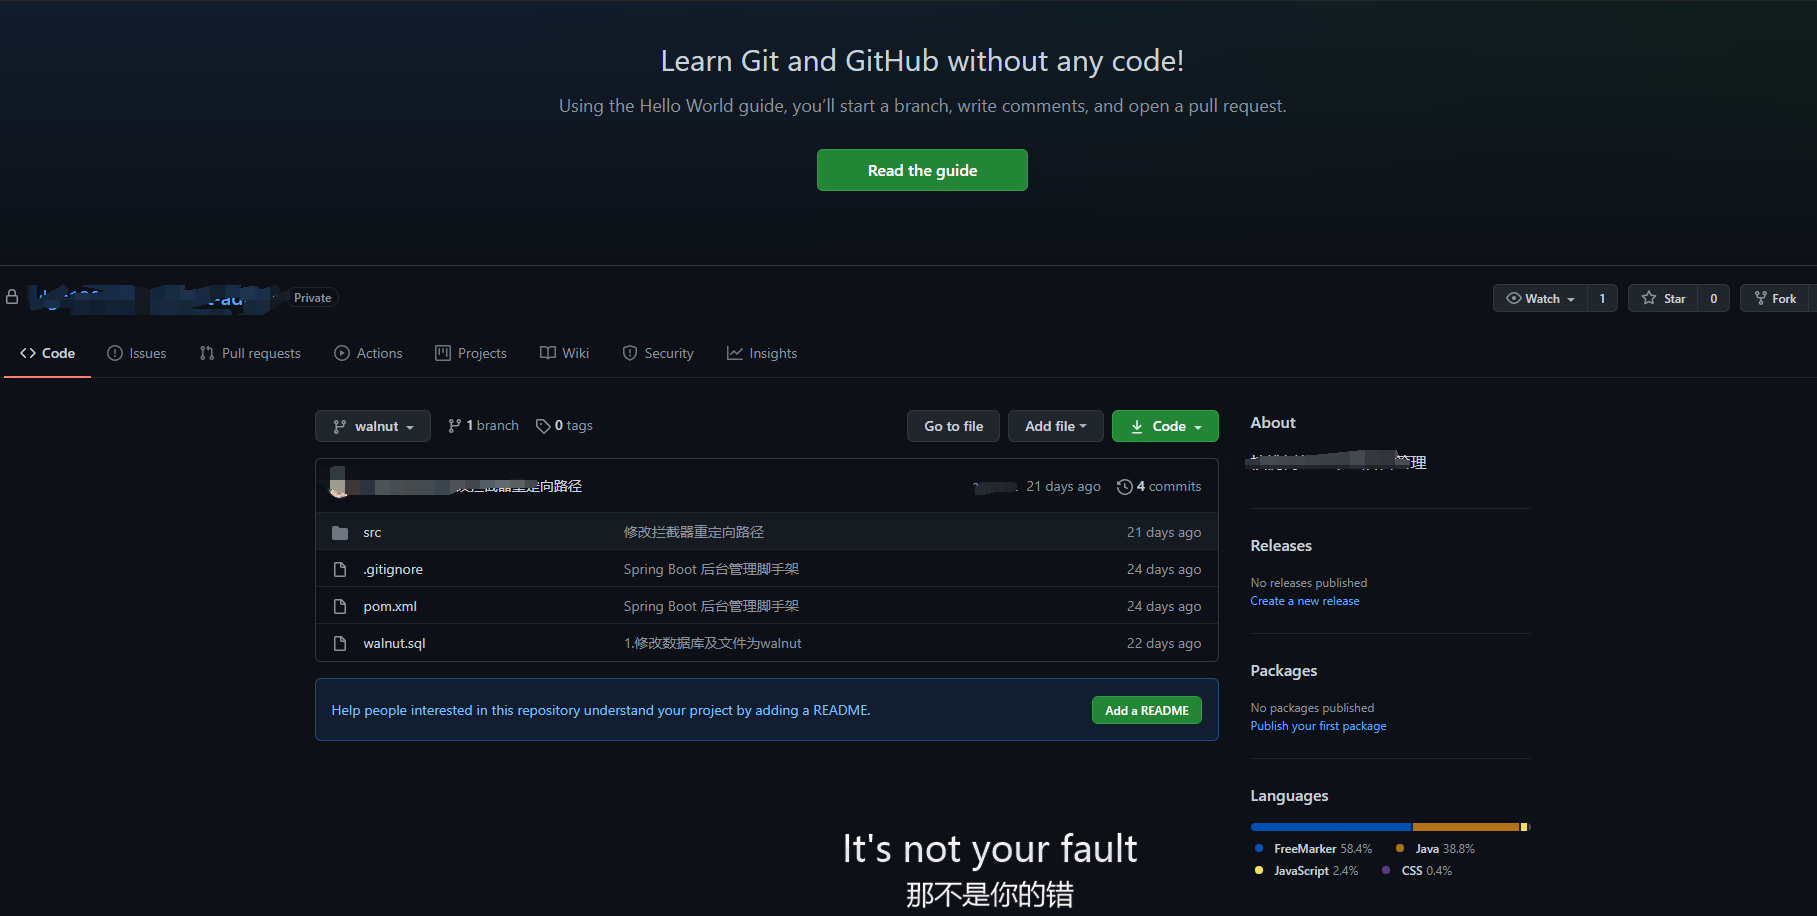The height and width of the screenshot is (916, 1817).
Task: Click the Languages percentage bar
Action: click(x=1389, y=826)
